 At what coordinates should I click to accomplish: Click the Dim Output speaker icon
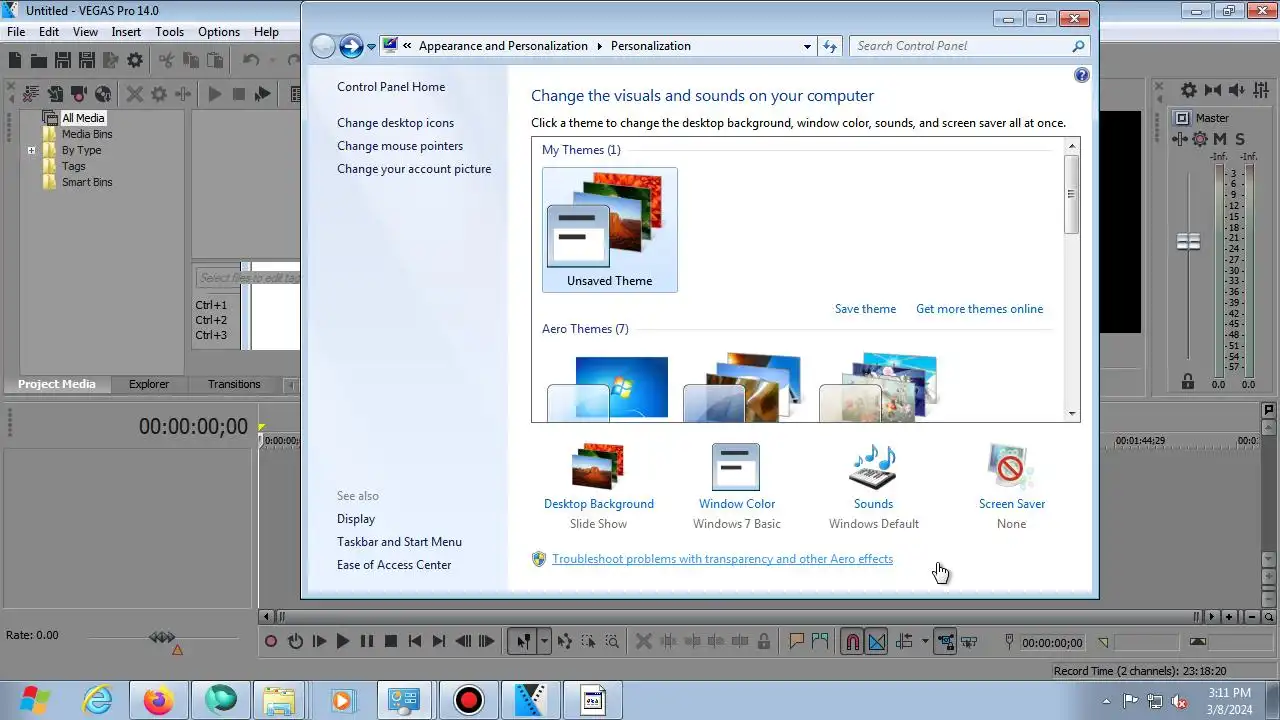coord(1237,90)
